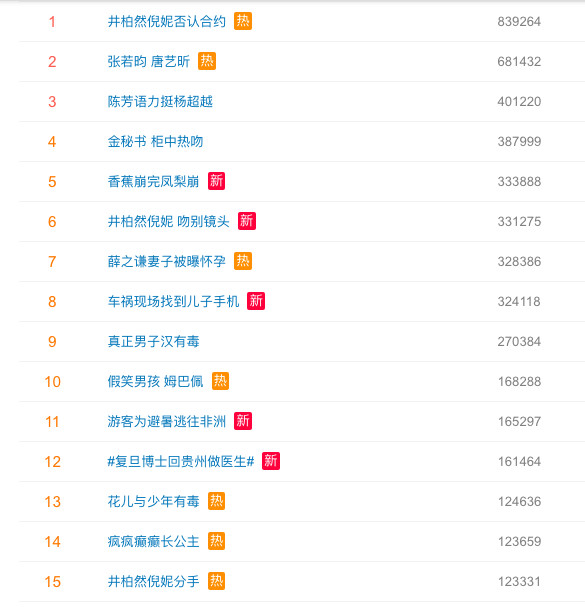
Task: Open the 金秘书 柜中热吻 topic
Action: tap(155, 142)
